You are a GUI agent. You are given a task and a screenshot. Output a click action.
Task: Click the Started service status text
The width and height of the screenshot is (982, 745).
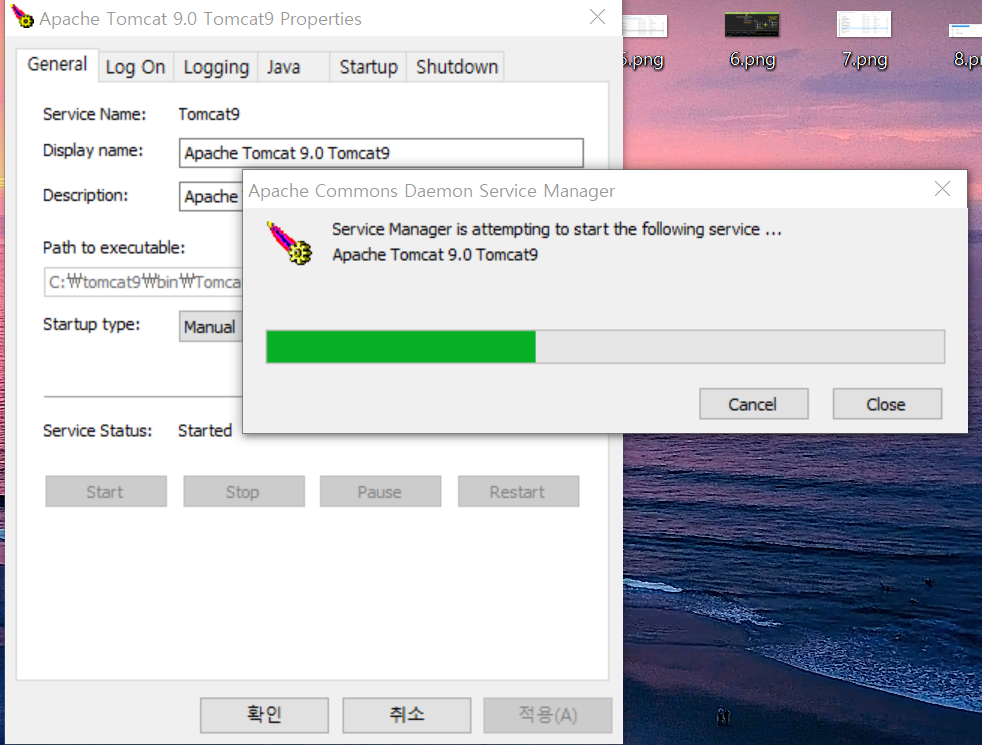click(205, 431)
